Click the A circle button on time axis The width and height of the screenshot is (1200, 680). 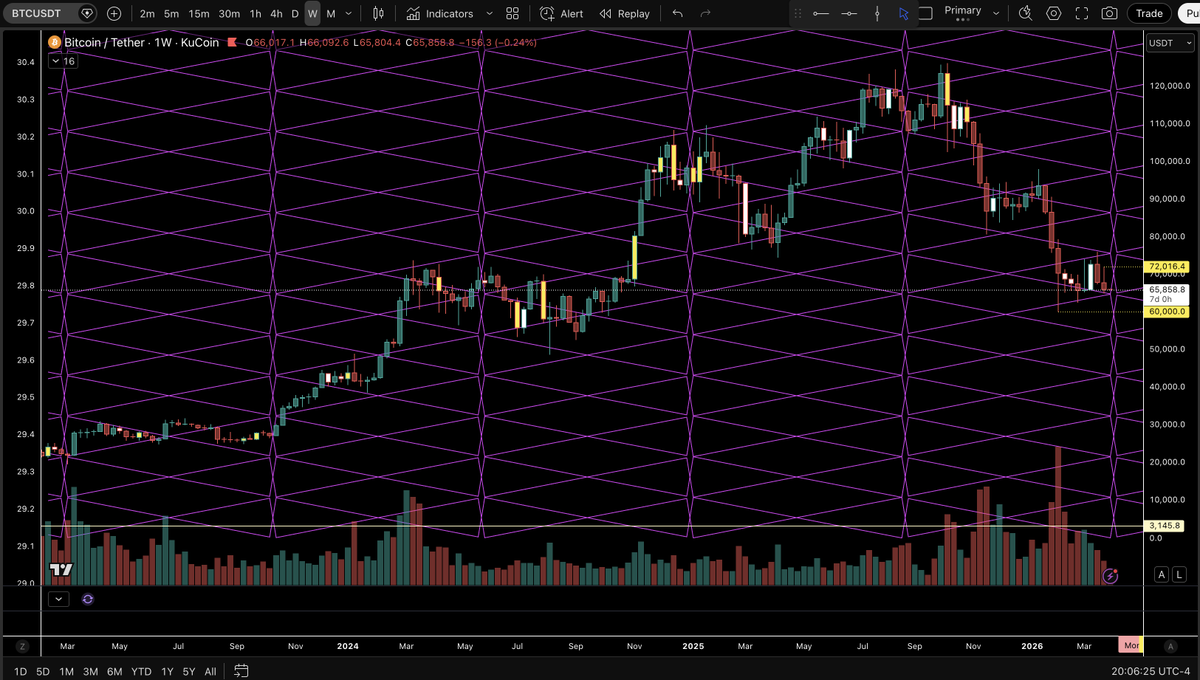[x=1170, y=646]
